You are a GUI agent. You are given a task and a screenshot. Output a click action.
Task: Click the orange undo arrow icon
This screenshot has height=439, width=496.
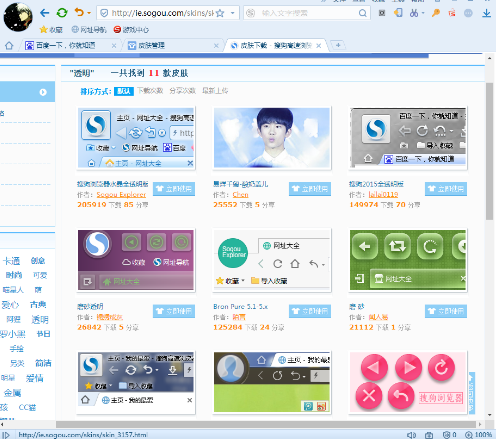pyautogui.click(x=79, y=13)
